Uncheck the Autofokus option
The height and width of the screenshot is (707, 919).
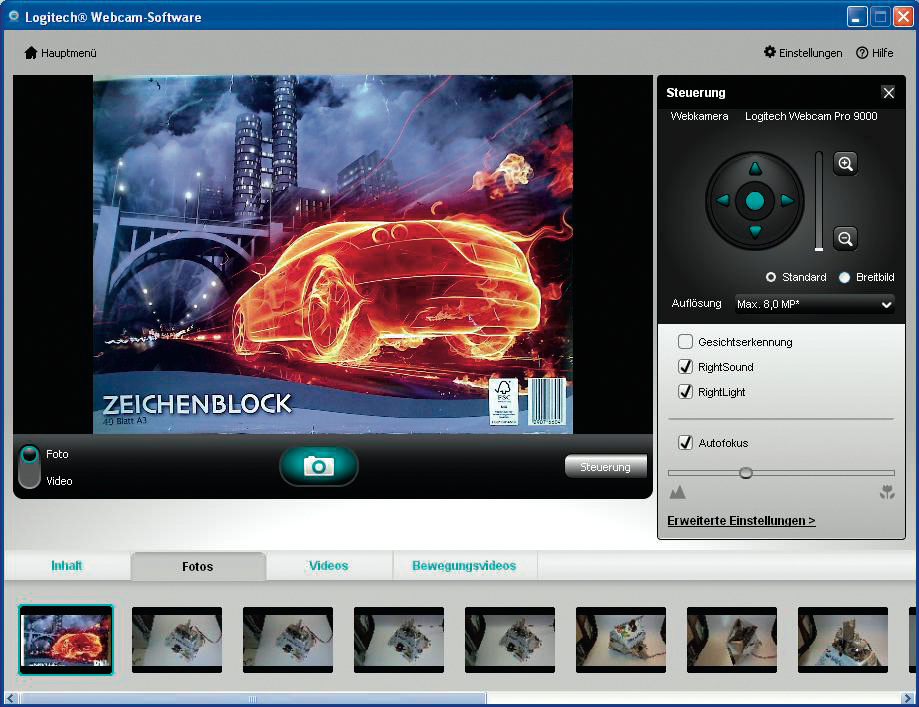click(685, 443)
